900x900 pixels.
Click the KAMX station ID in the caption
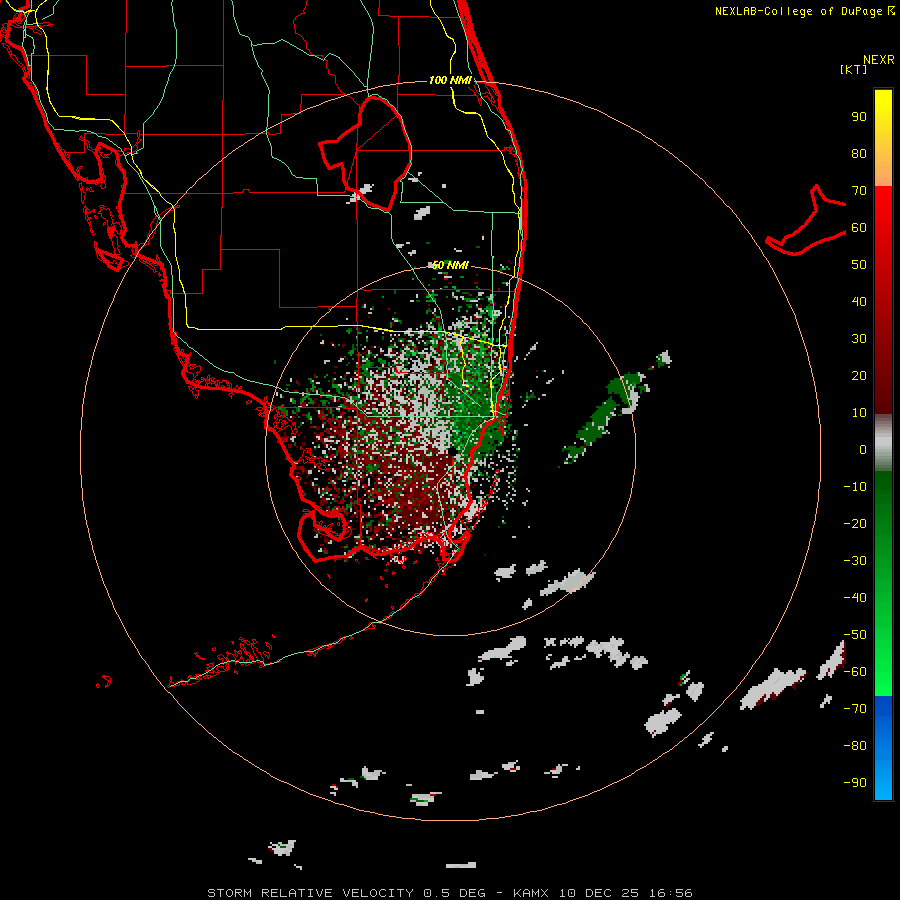531,893
